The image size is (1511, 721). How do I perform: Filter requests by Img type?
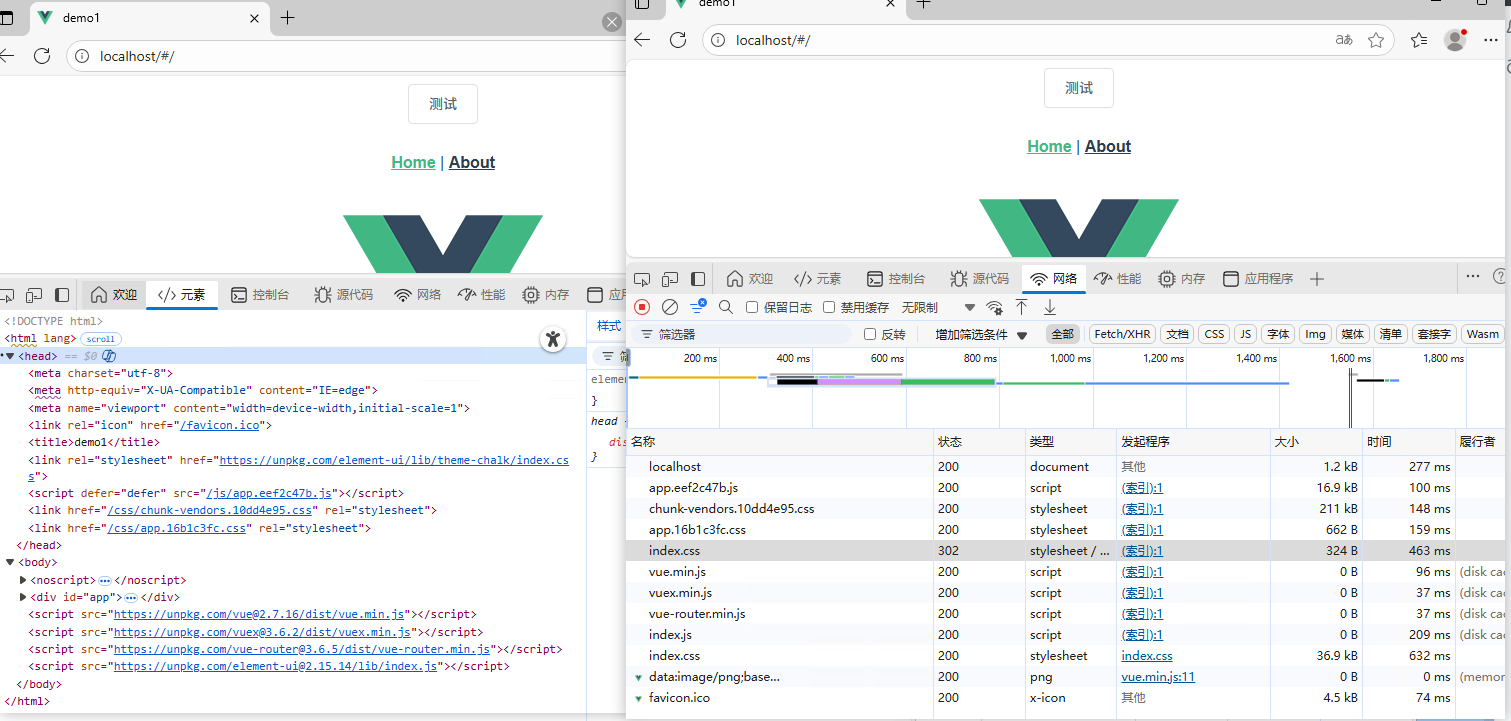click(x=1315, y=334)
